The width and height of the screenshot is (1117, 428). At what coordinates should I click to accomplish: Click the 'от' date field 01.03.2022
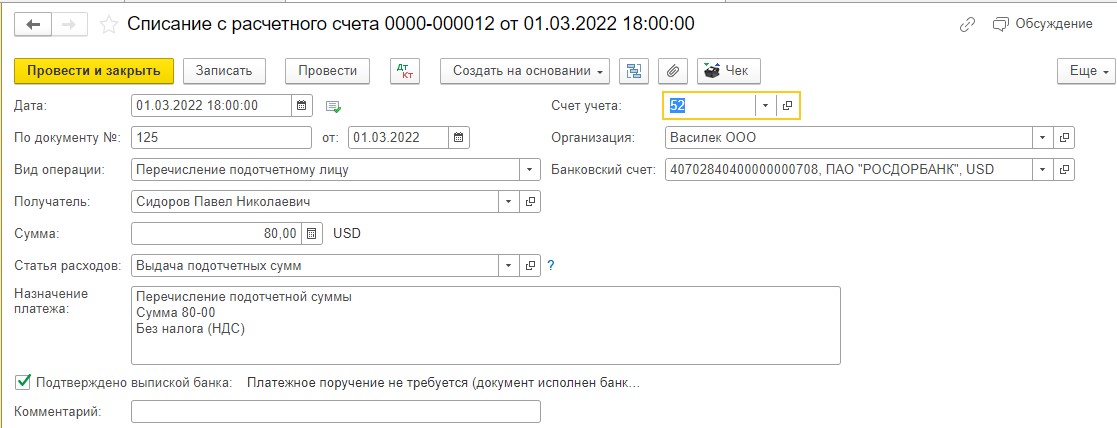[x=399, y=137]
